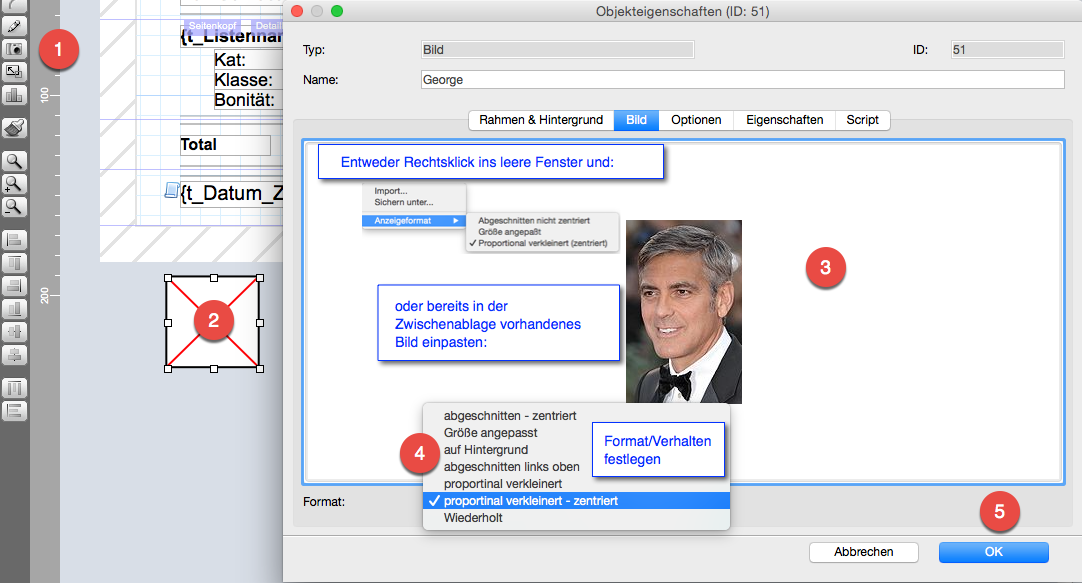This screenshot has height=583, width=1082.
Task: Click the bar chart tool icon
Action: (14, 95)
